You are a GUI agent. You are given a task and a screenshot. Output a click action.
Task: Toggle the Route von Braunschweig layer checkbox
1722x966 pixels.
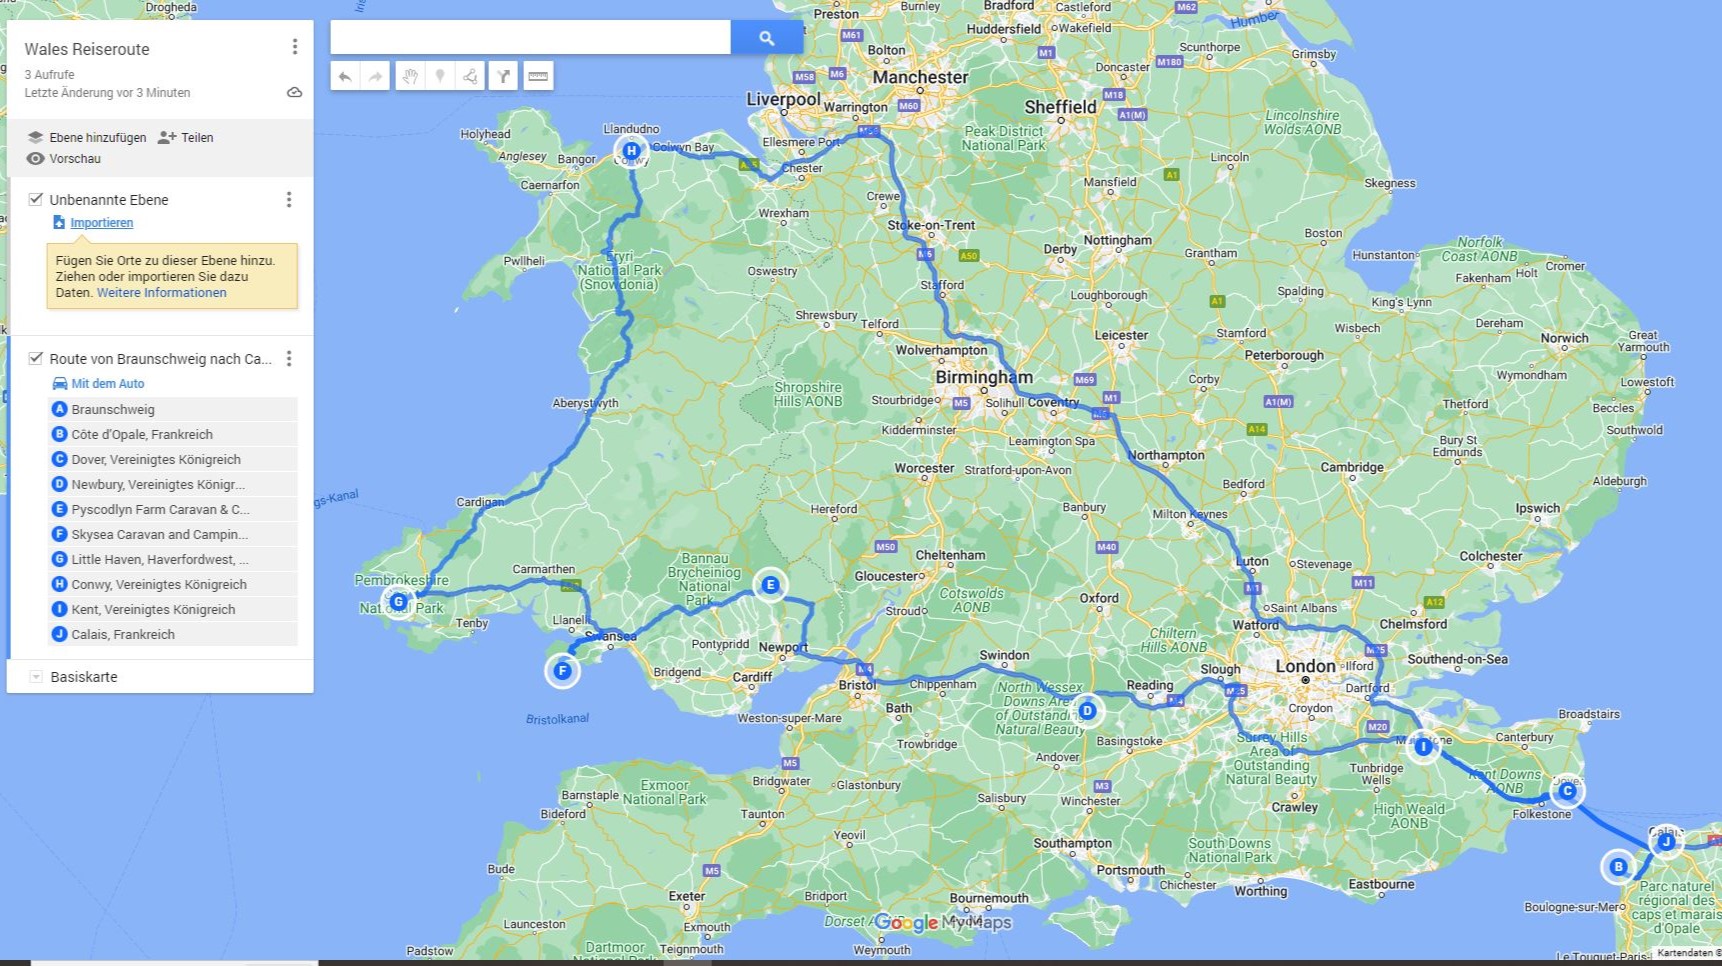36,358
